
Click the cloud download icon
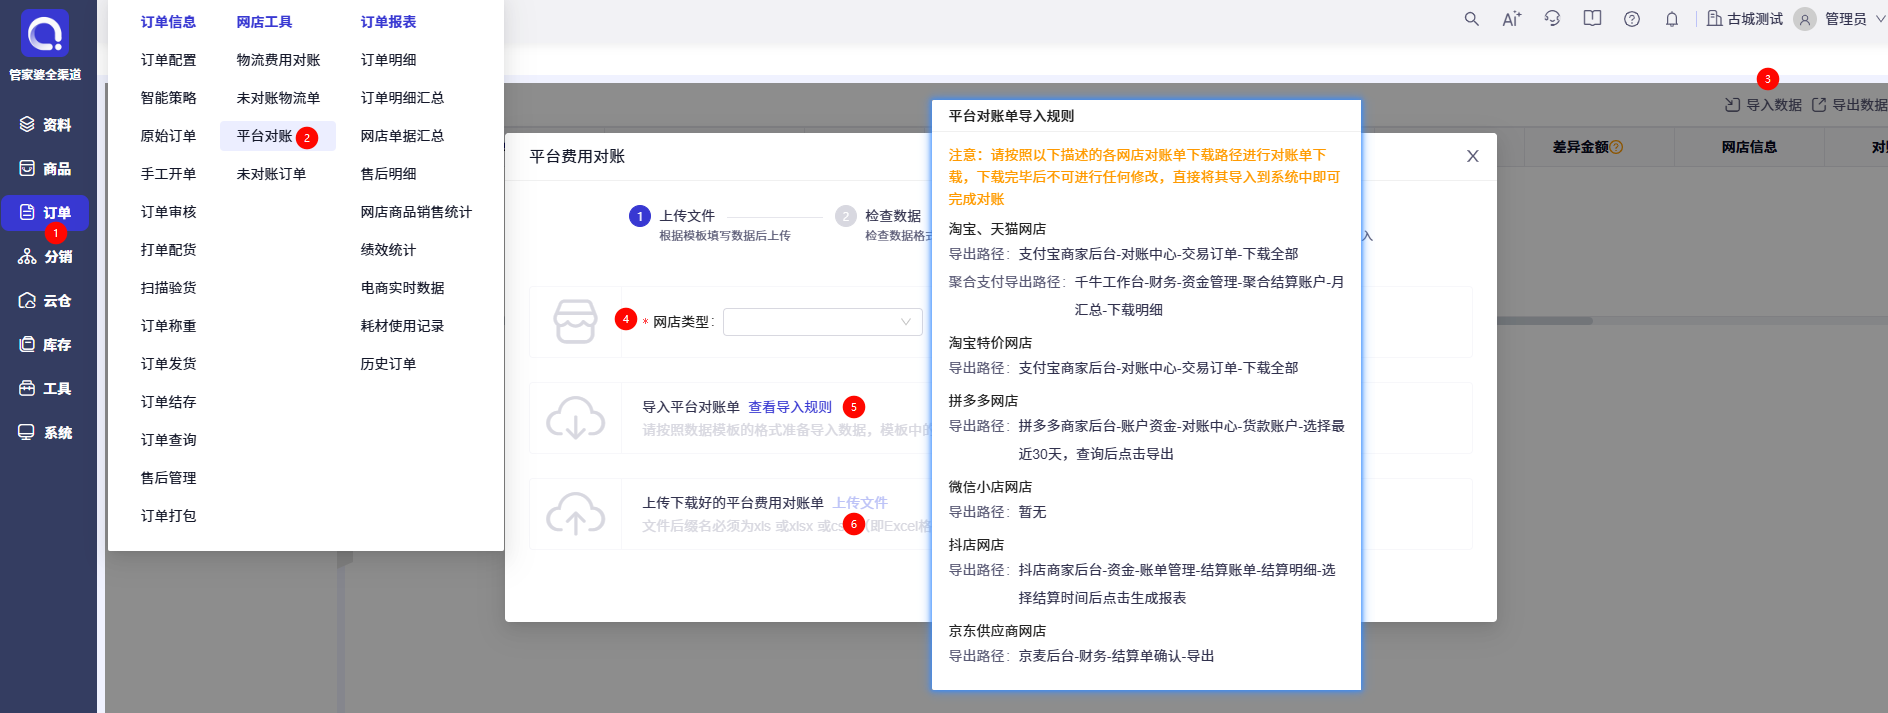[575, 418]
